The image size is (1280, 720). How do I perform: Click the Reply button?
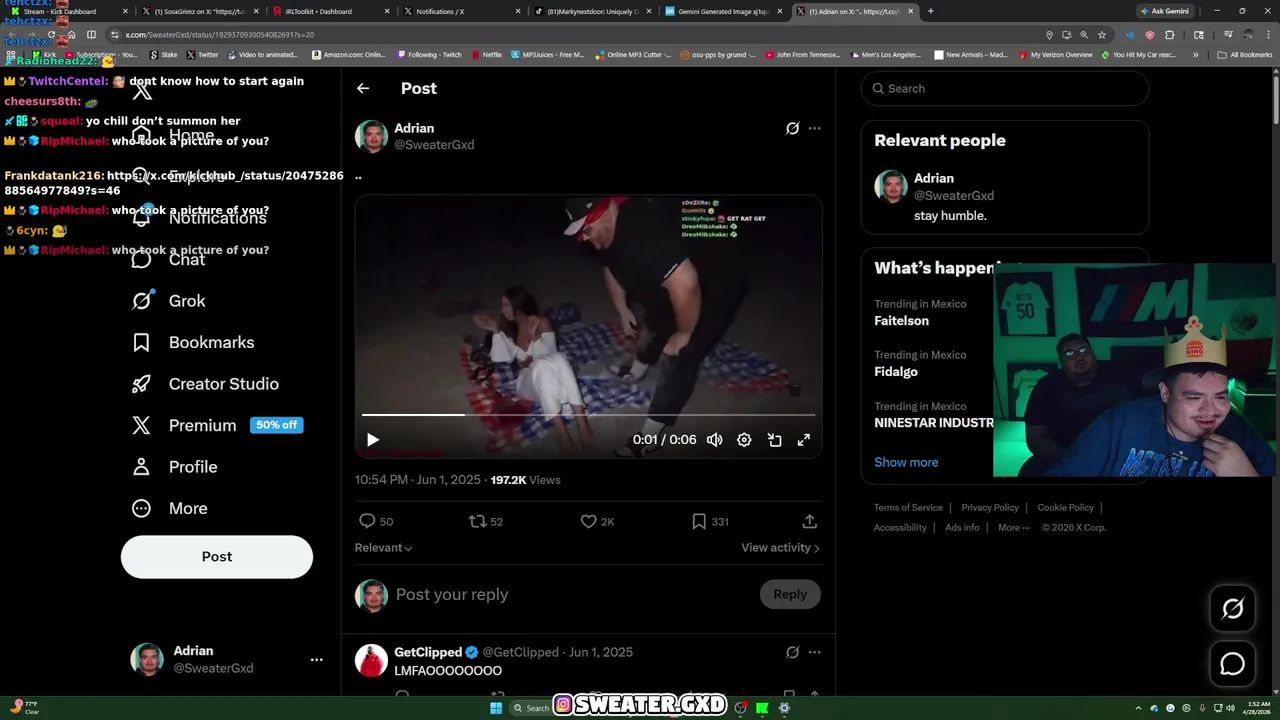point(789,594)
